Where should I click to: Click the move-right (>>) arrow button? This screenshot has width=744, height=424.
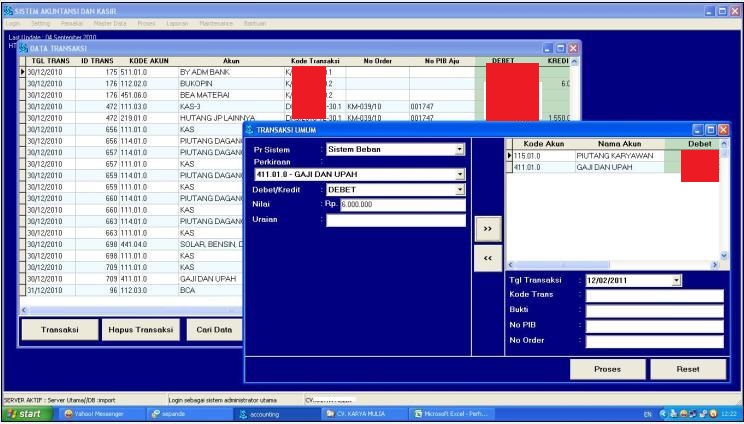pos(488,228)
